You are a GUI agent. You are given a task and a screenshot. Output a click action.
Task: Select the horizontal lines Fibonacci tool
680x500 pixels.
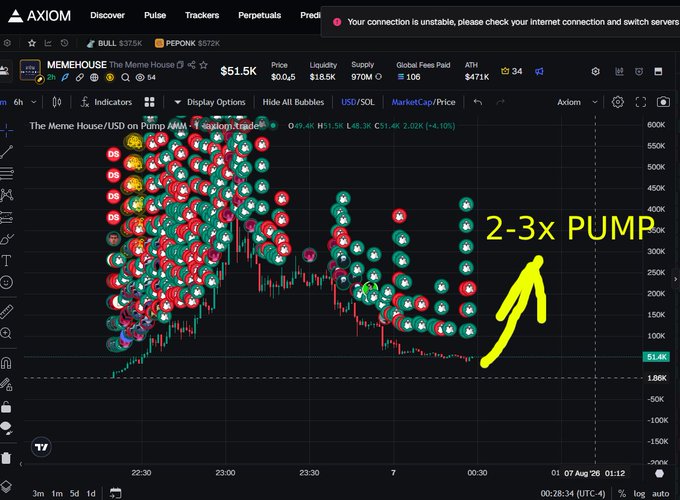[x=7, y=173]
